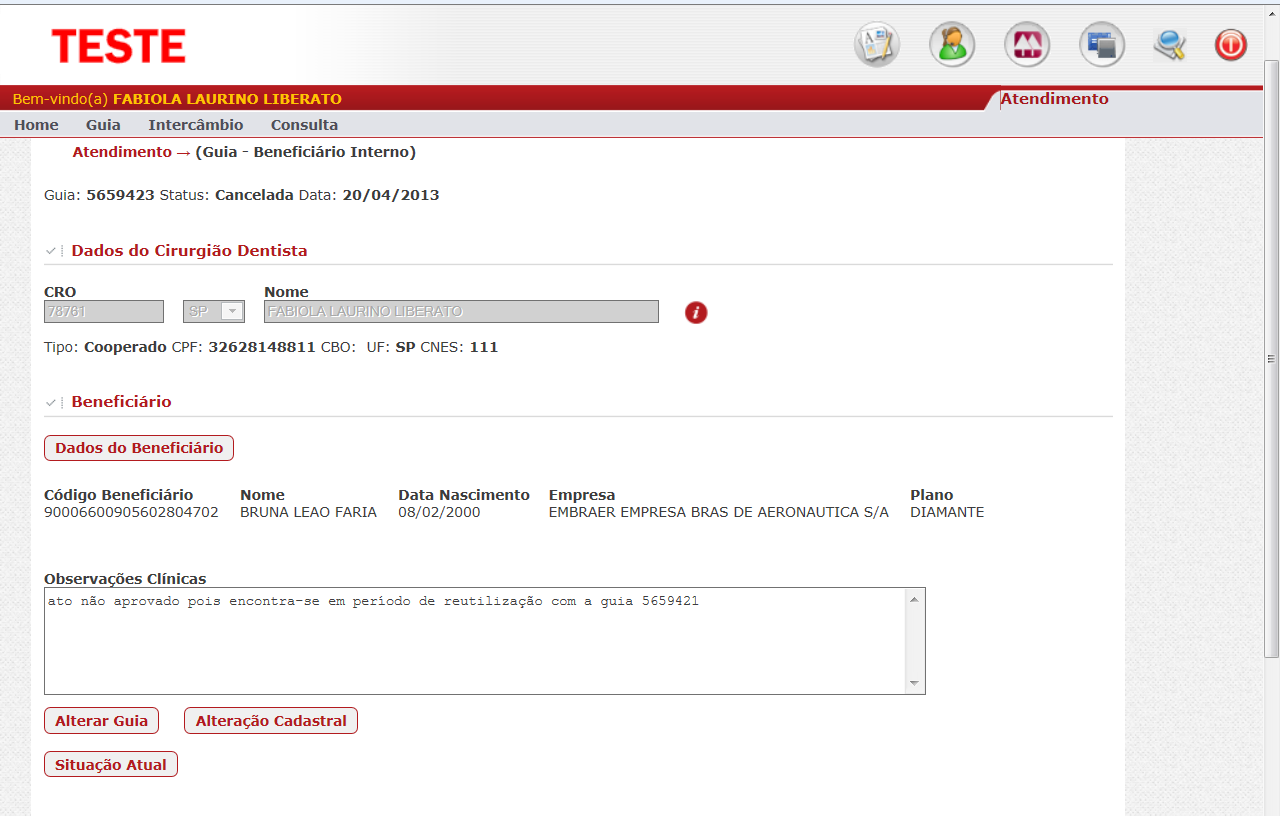Open the blue windows screens icon
The height and width of the screenshot is (816, 1280).
point(1102,45)
